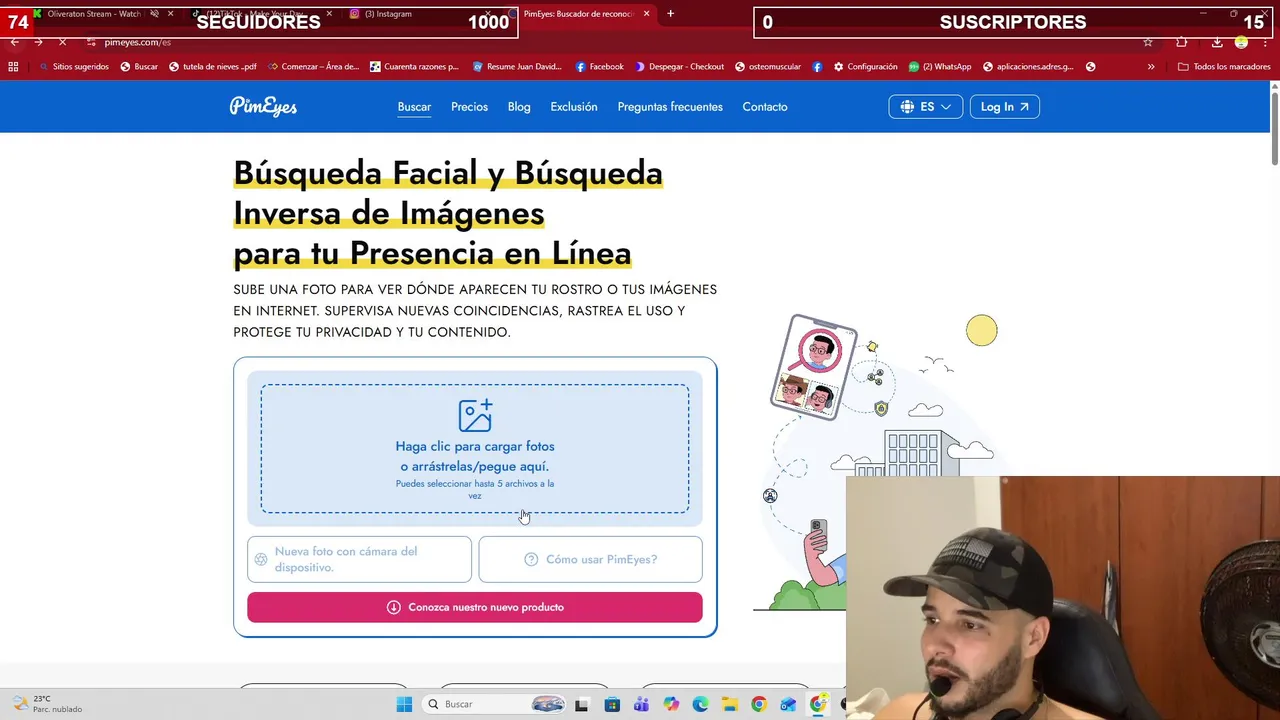The image size is (1280, 720).
Task: Open the Facebook bookmark
Action: pos(599,67)
